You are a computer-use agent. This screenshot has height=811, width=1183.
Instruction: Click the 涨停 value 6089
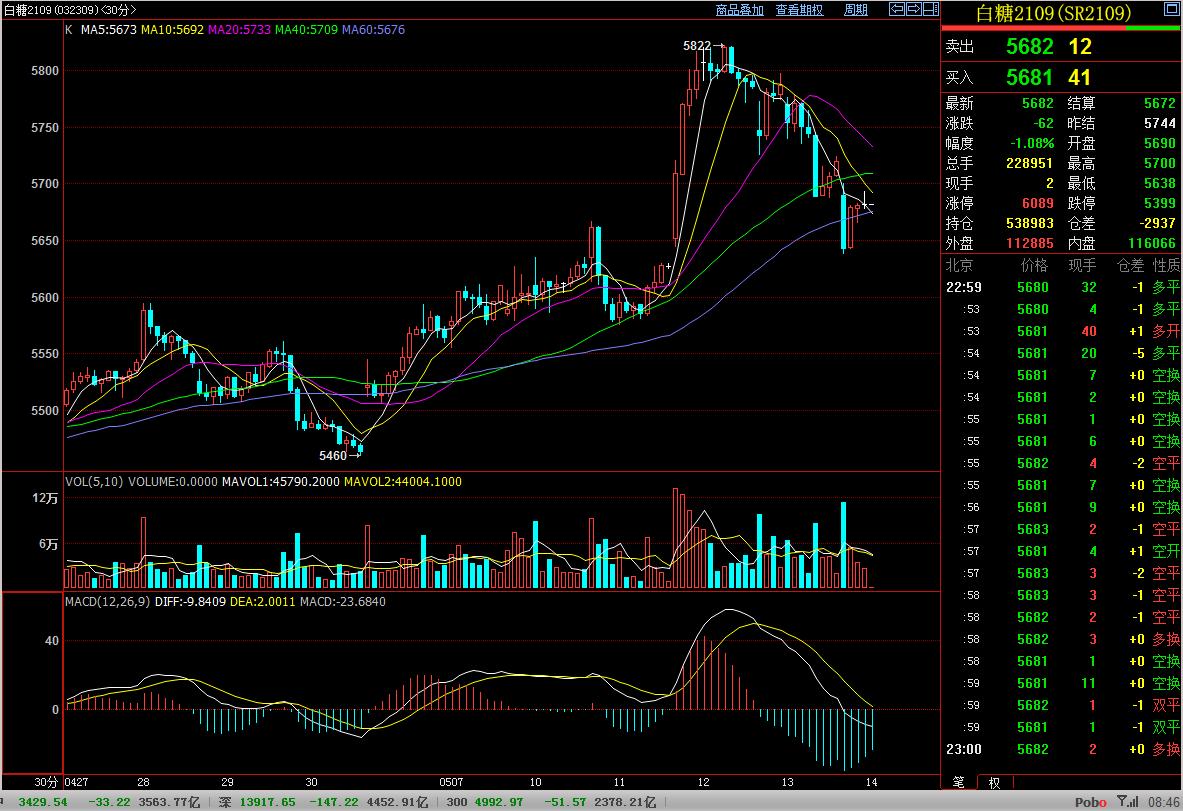[x=1038, y=203]
